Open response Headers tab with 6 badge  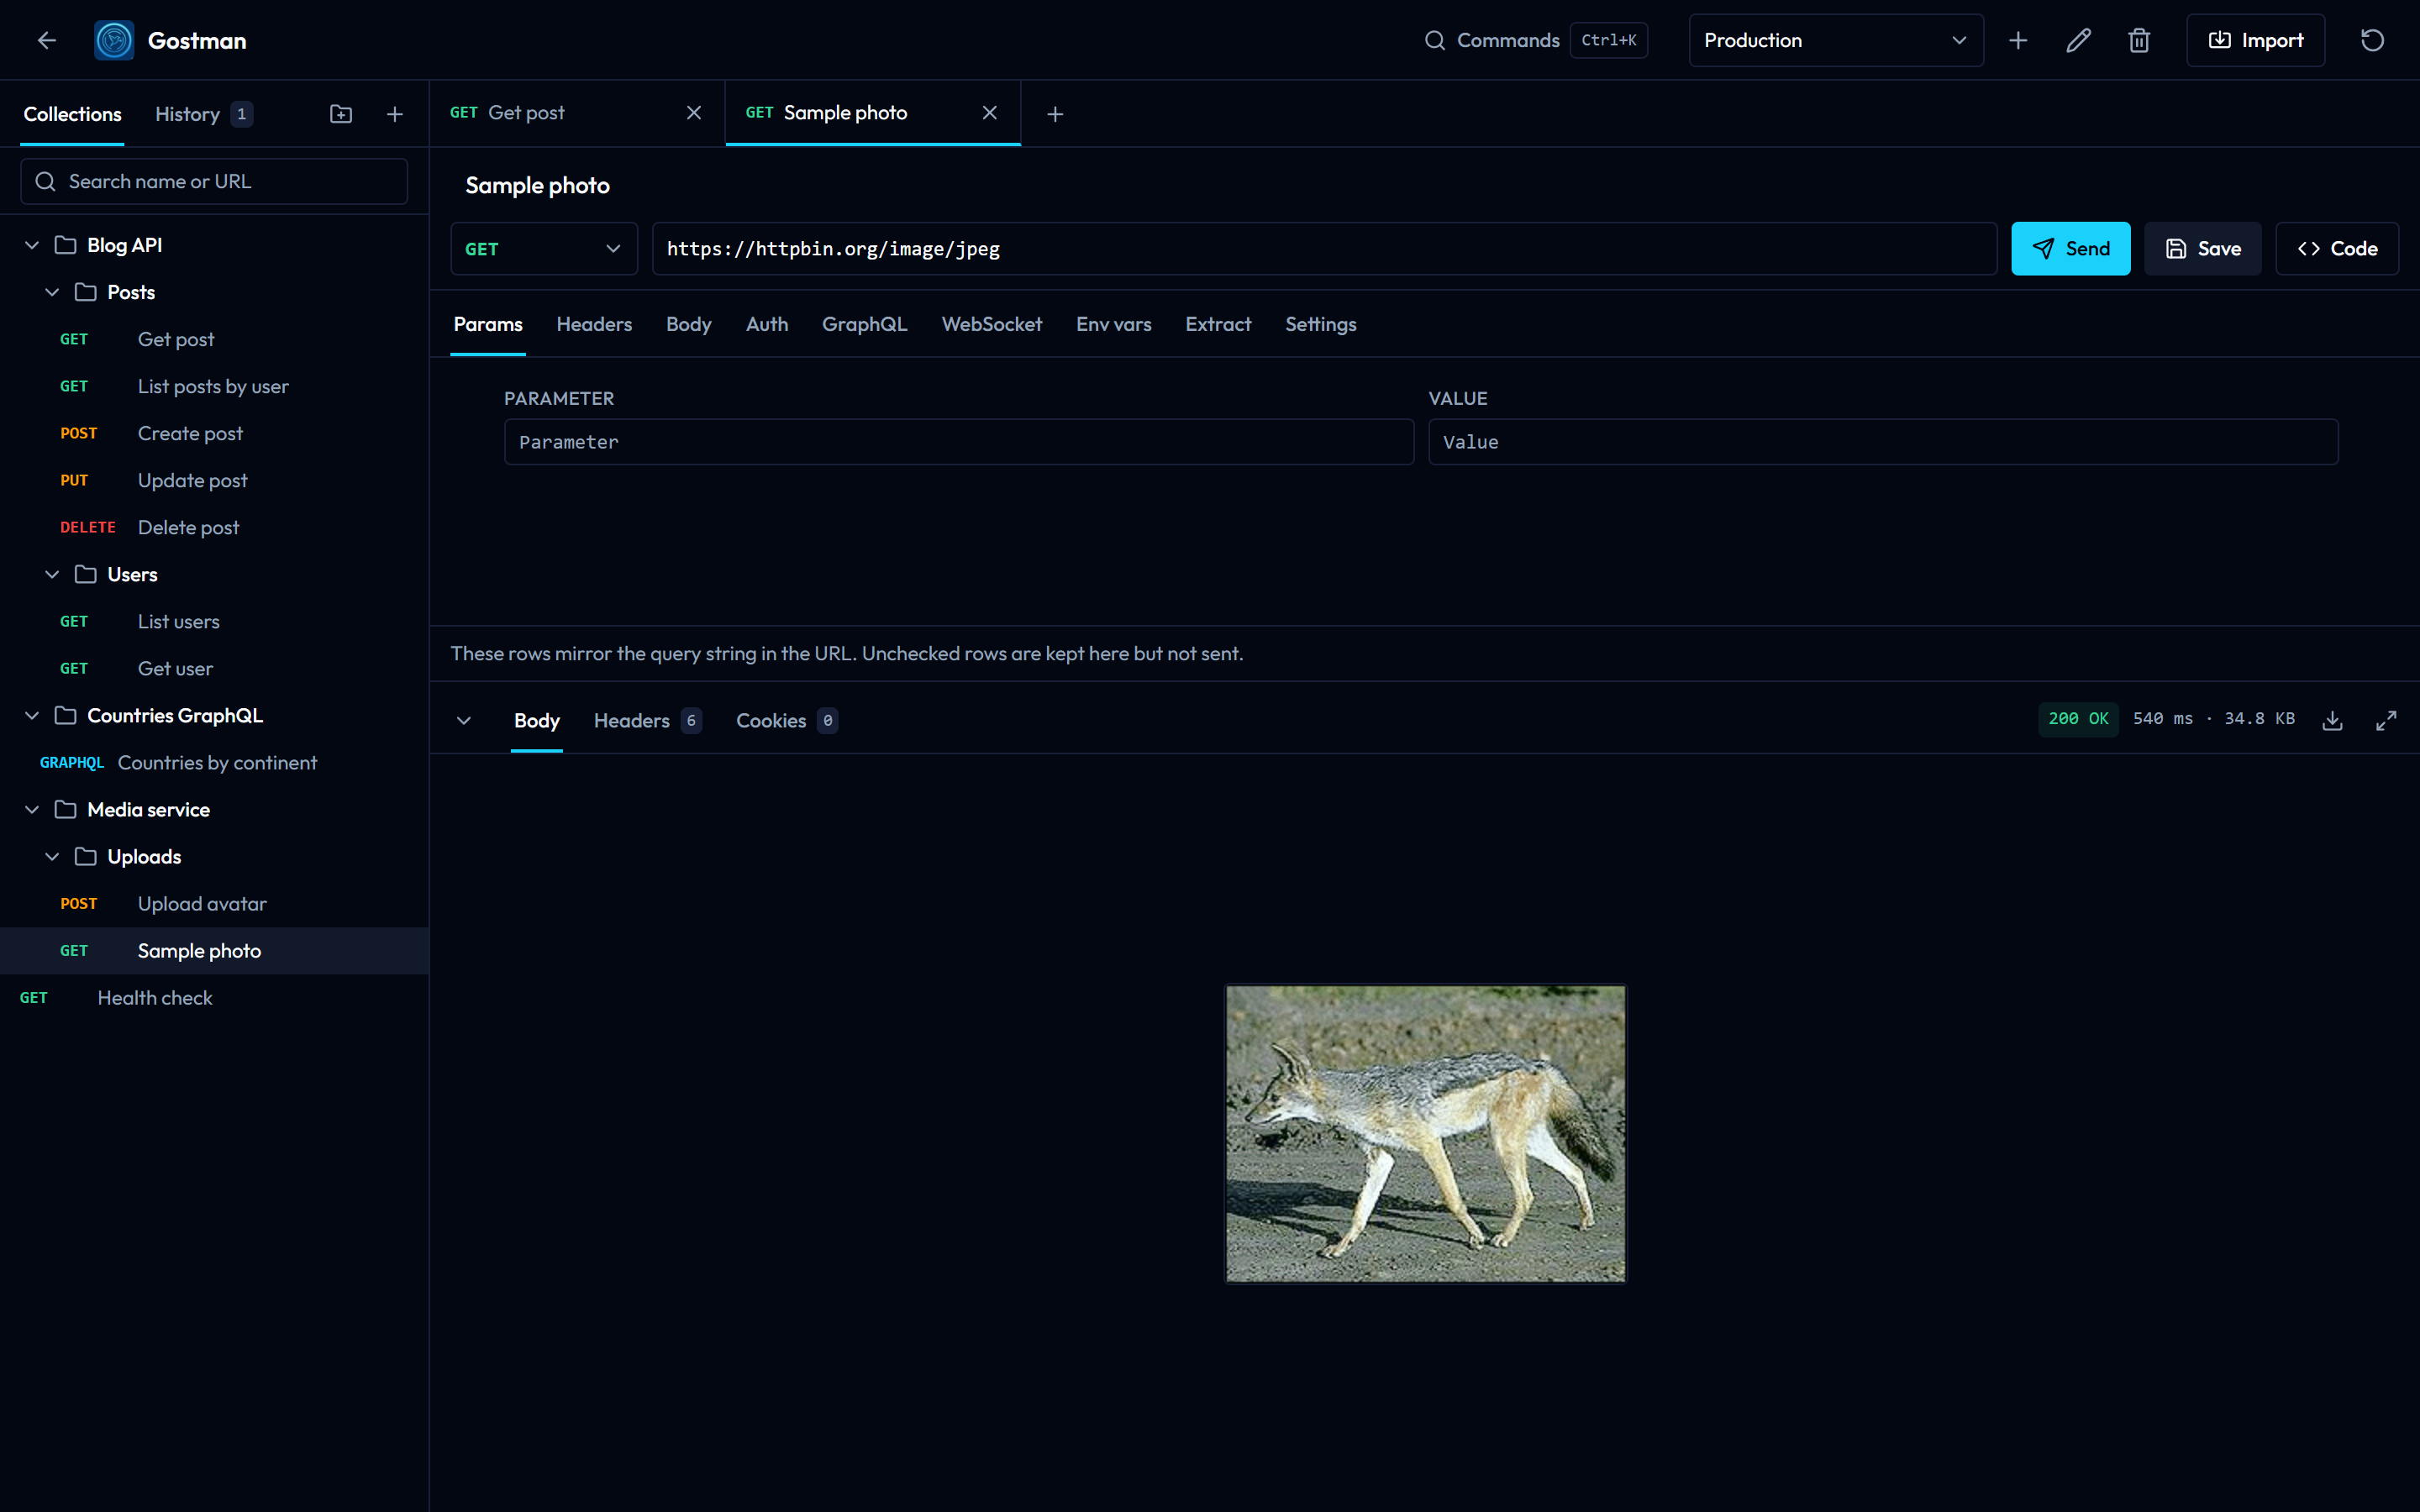[x=647, y=720]
